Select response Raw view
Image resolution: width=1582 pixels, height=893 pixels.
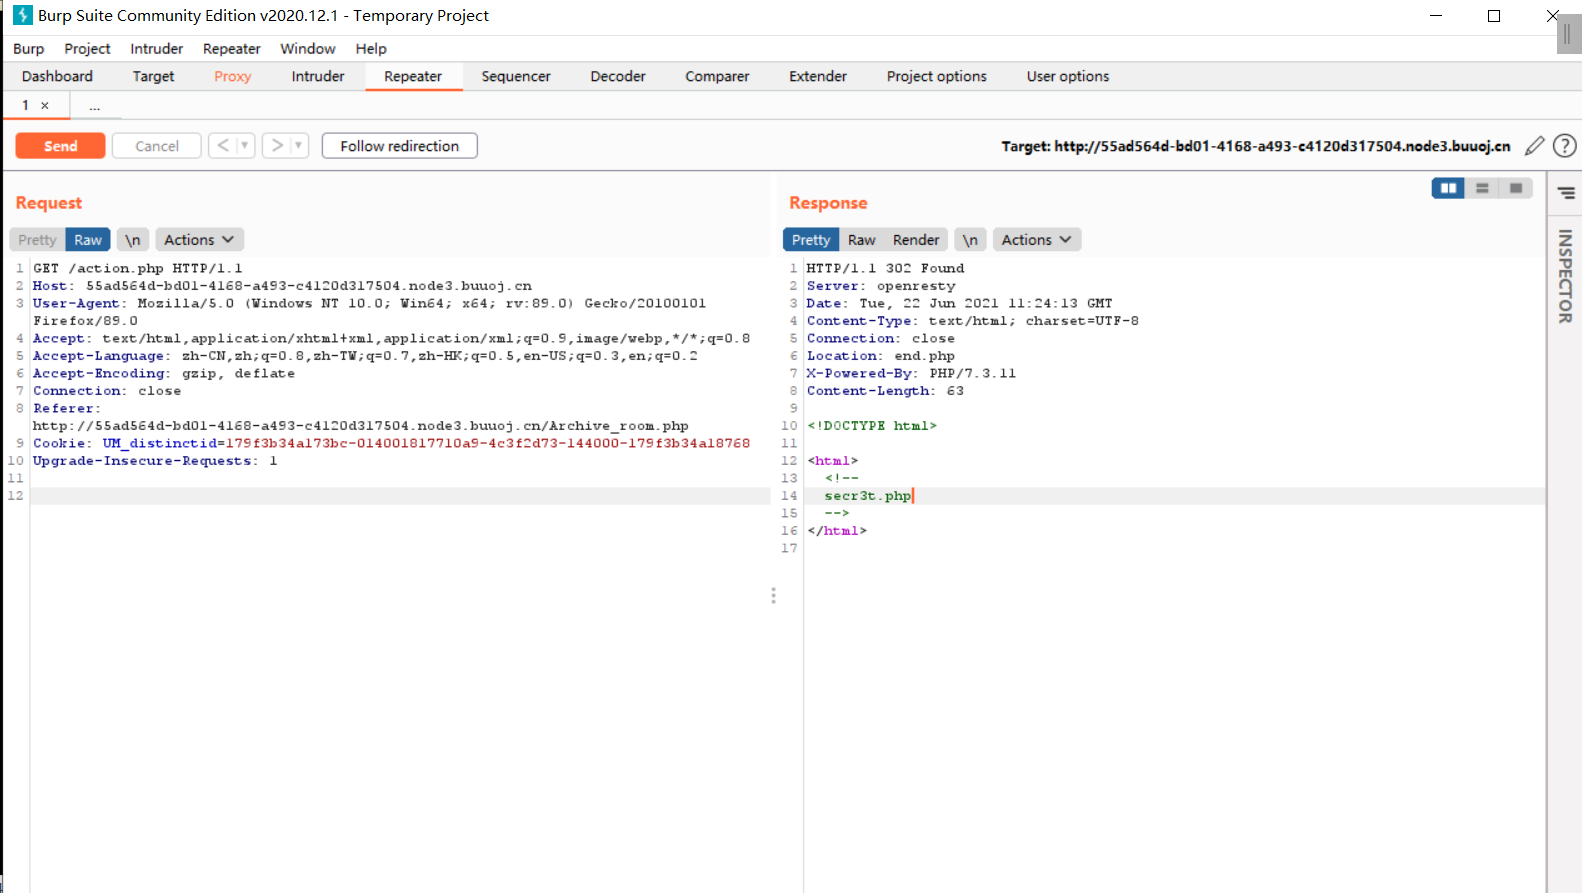[x=861, y=240]
